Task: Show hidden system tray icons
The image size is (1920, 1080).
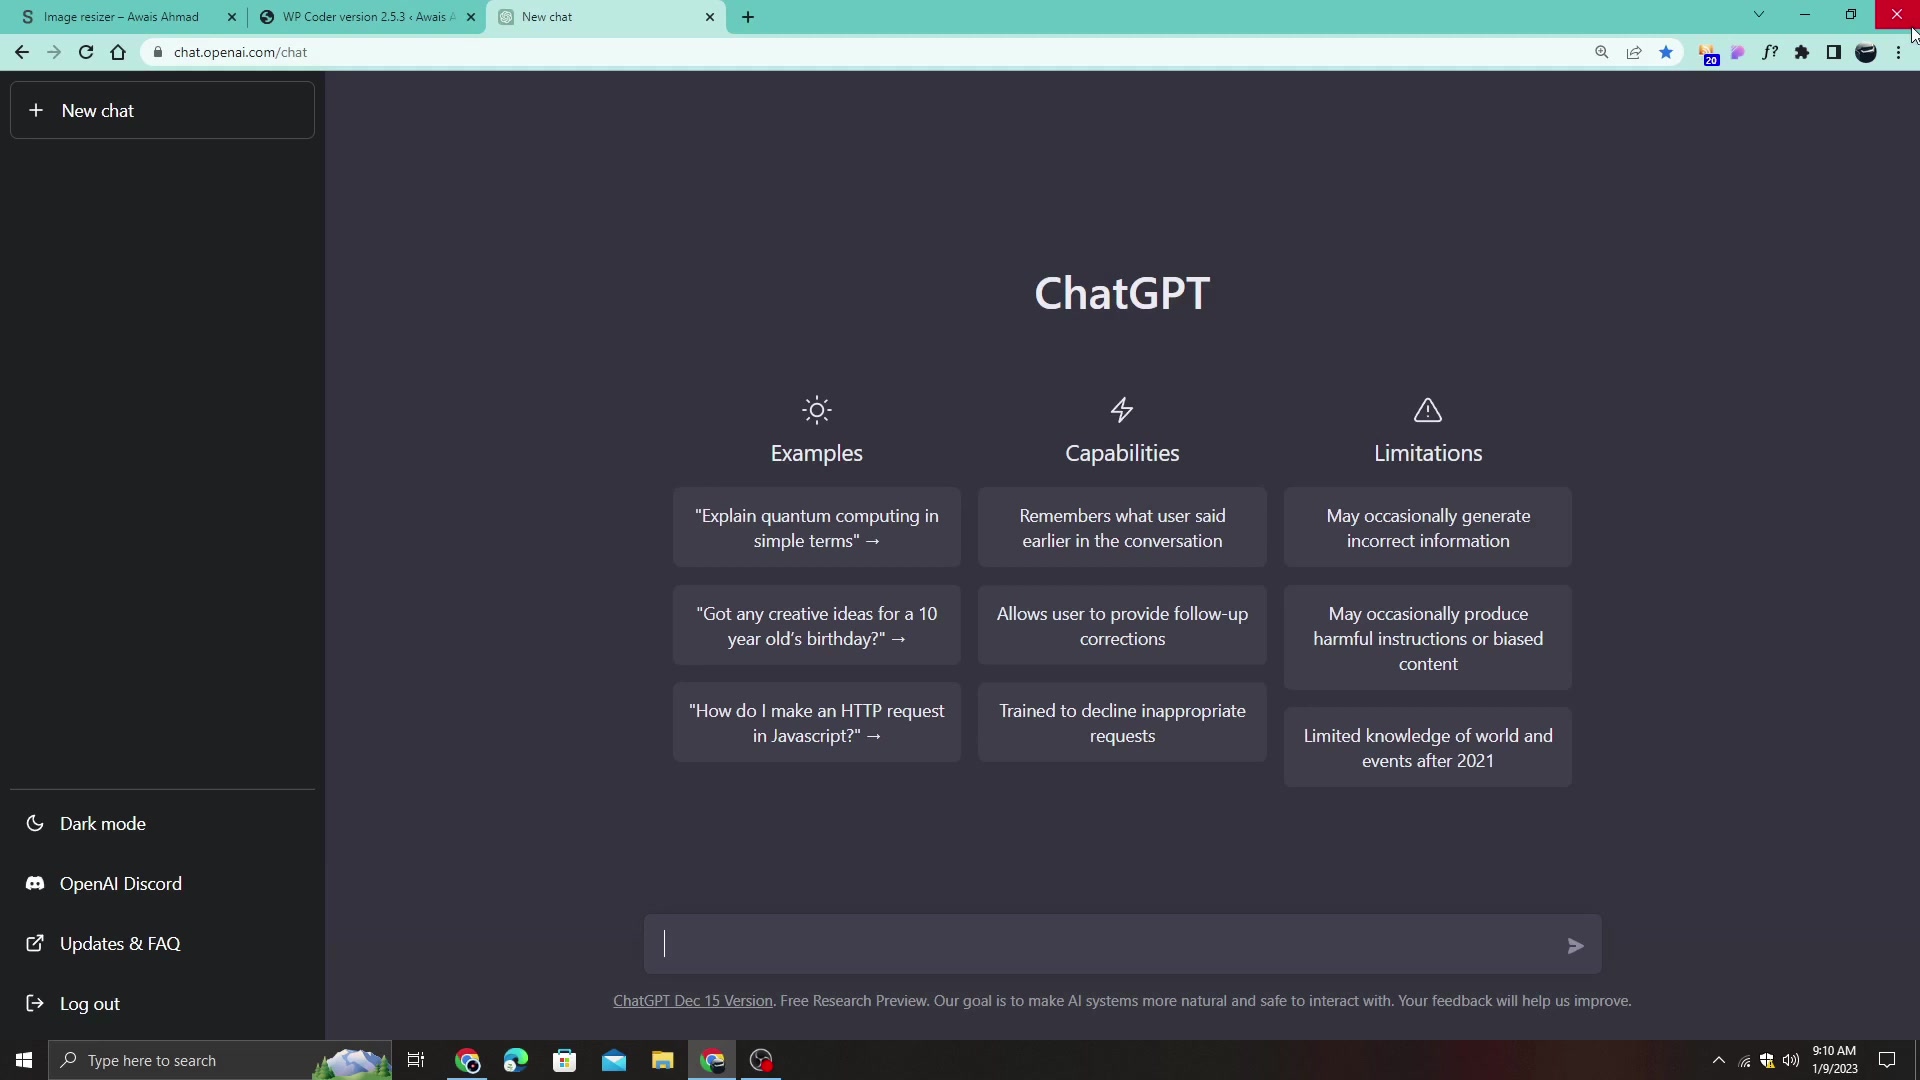Action: [1719, 1060]
